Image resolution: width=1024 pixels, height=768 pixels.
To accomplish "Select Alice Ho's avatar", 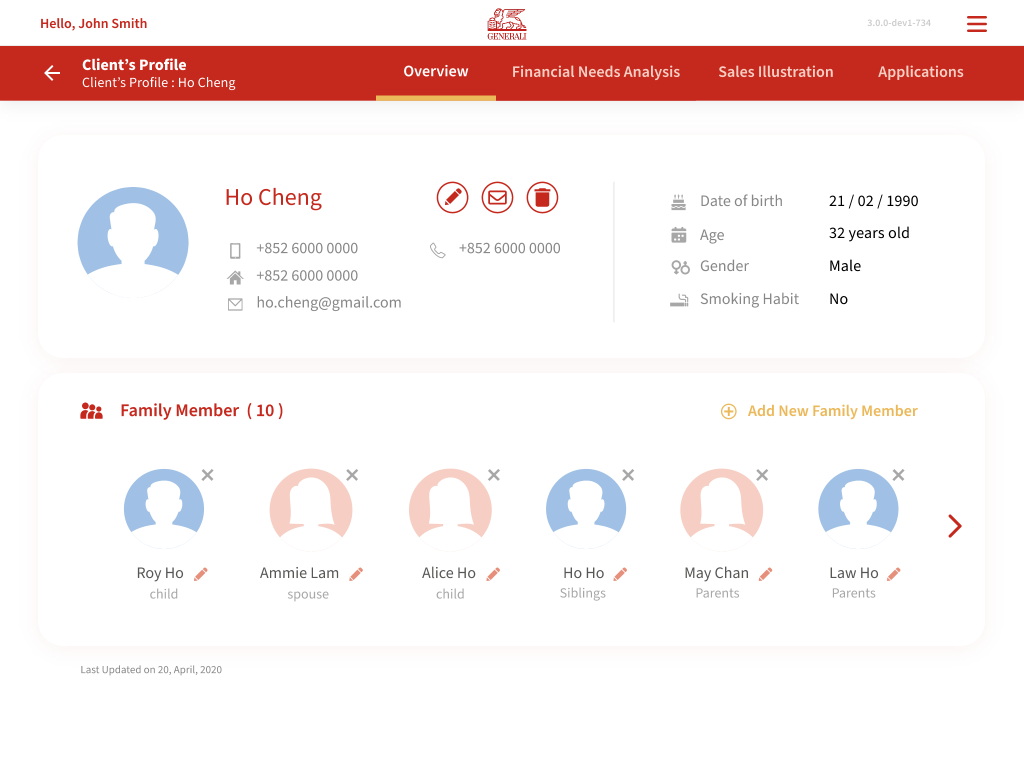I will pyautogui.click(x=451, y=508).
